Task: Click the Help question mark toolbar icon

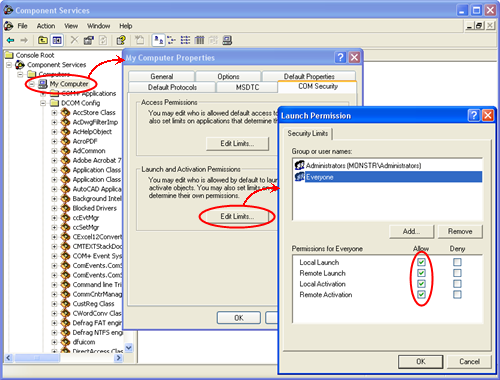Action: click(x=121, y=40)
